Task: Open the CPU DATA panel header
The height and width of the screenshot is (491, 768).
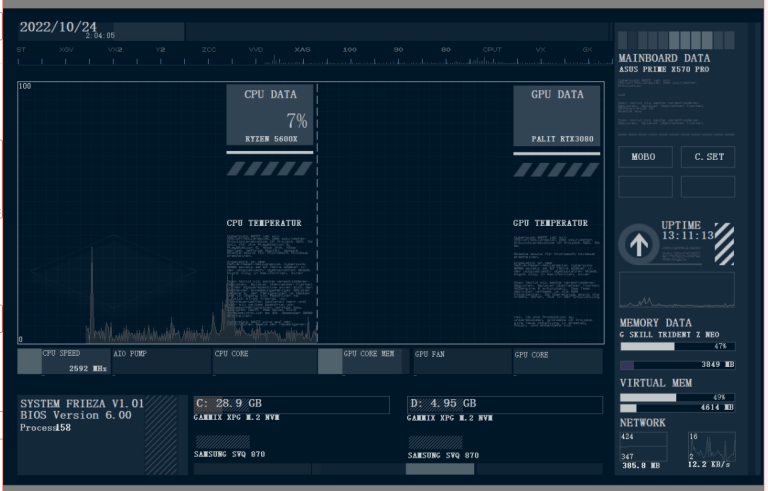Action: (269, 95)
